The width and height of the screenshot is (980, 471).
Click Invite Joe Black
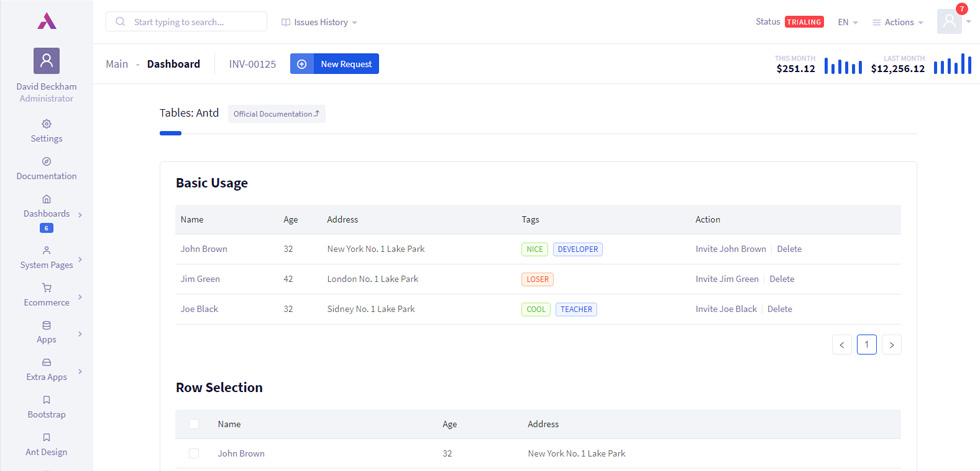tap(726, 309)
